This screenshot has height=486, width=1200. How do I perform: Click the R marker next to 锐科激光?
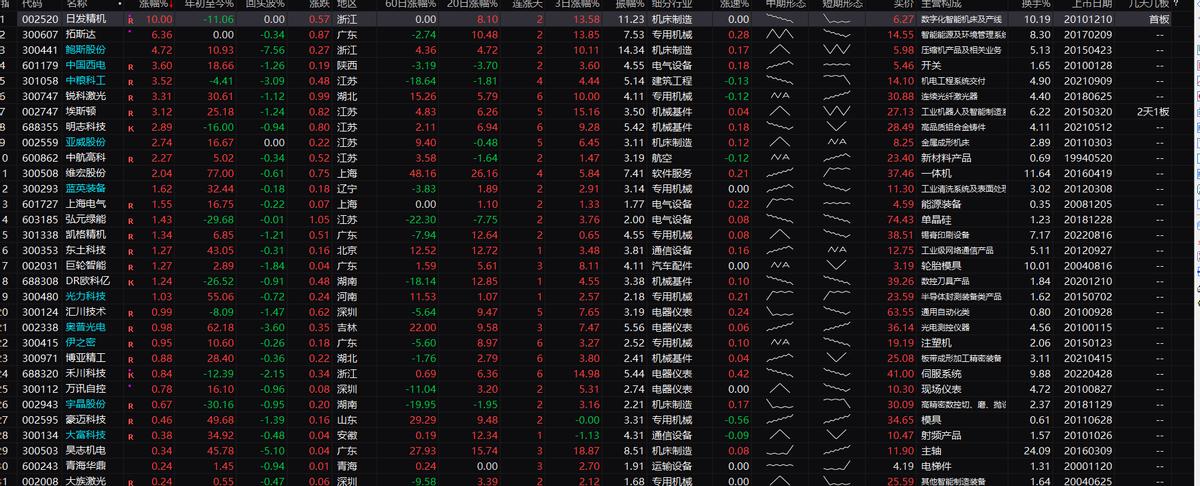click(x=130, y=96)
